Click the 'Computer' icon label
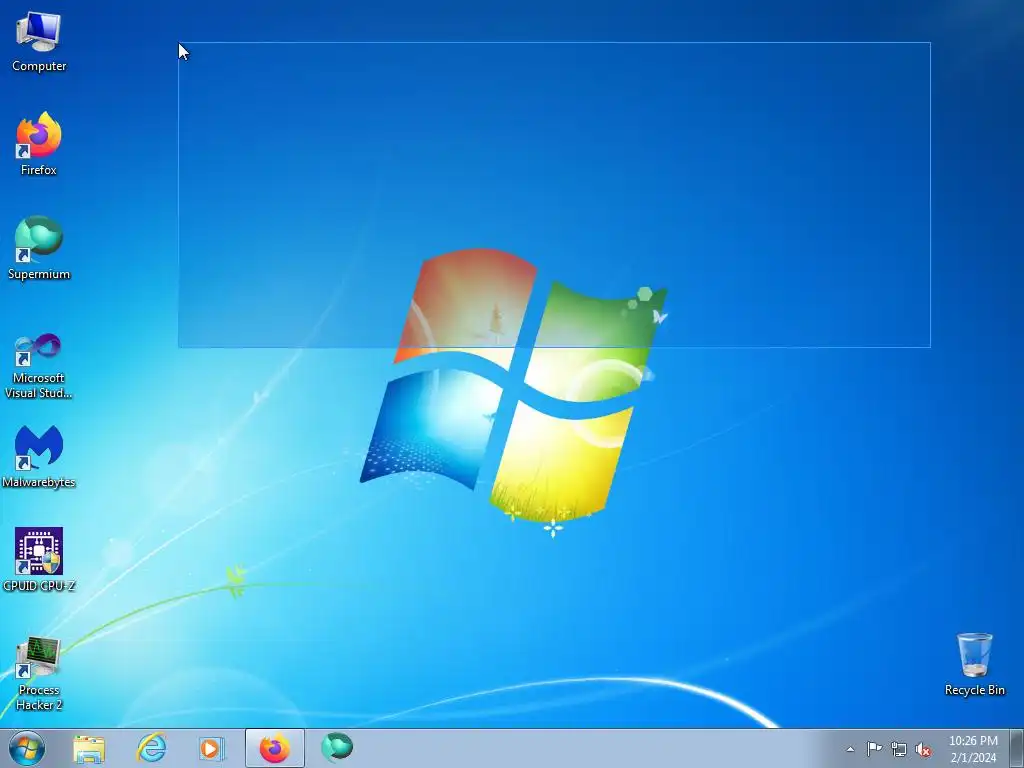The height and width of the screenshot is (768, 1024). click(39, 66)
